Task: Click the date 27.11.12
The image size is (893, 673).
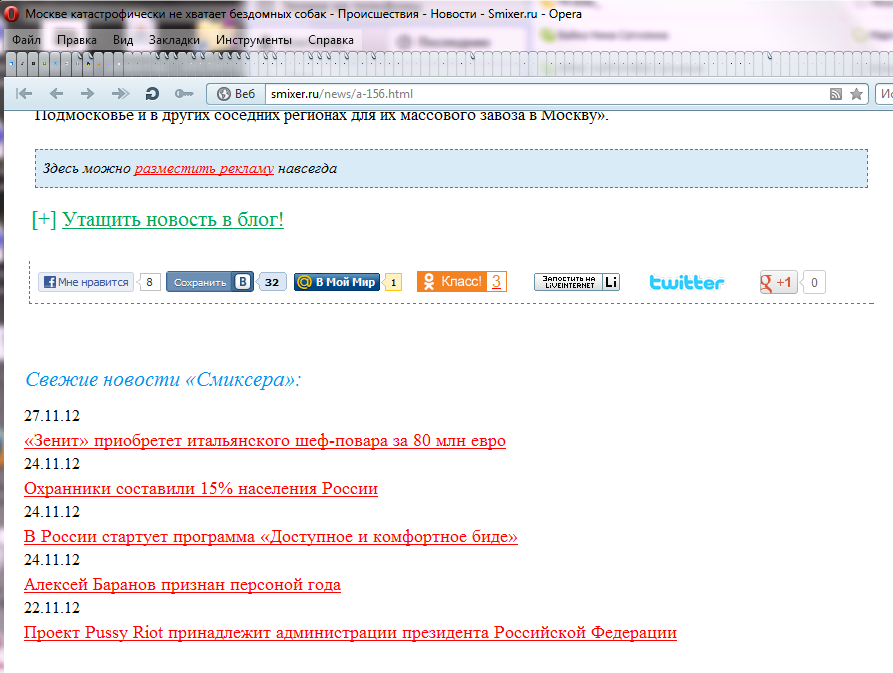Action: point(52,416)
